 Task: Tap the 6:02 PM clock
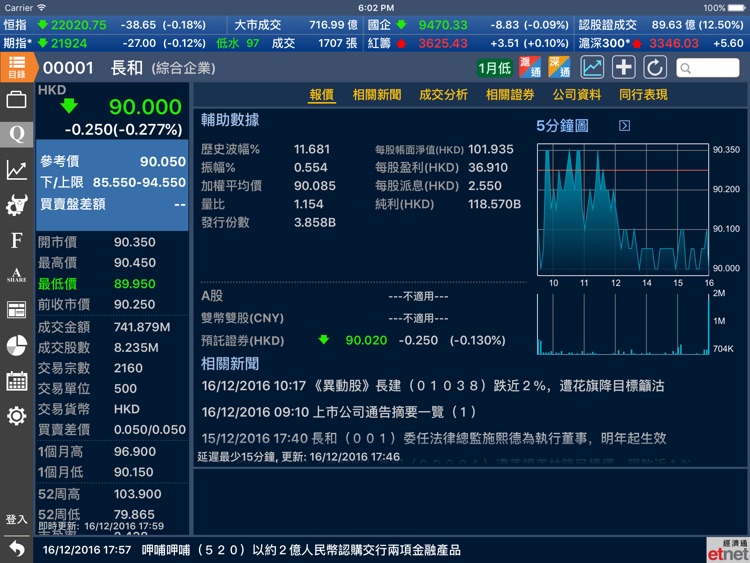(376, 8)
